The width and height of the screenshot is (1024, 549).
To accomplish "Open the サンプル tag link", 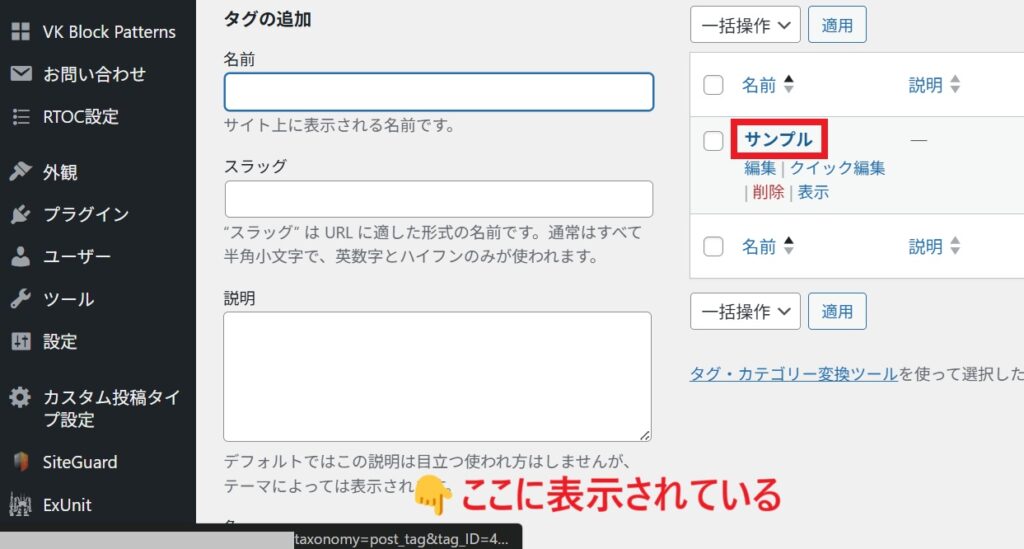I will pyautogui.click(x=778, y=139).
